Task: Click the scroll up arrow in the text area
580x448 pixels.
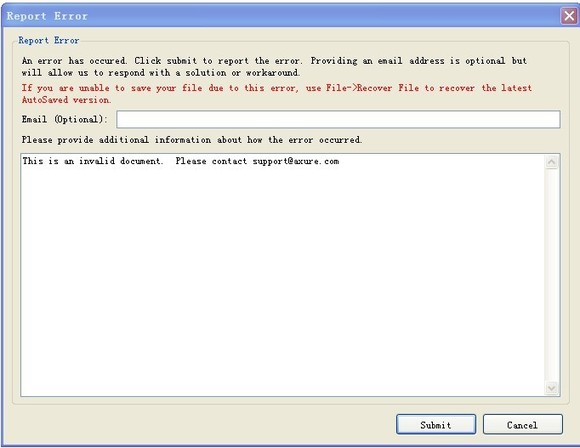Action: [552, 162]
